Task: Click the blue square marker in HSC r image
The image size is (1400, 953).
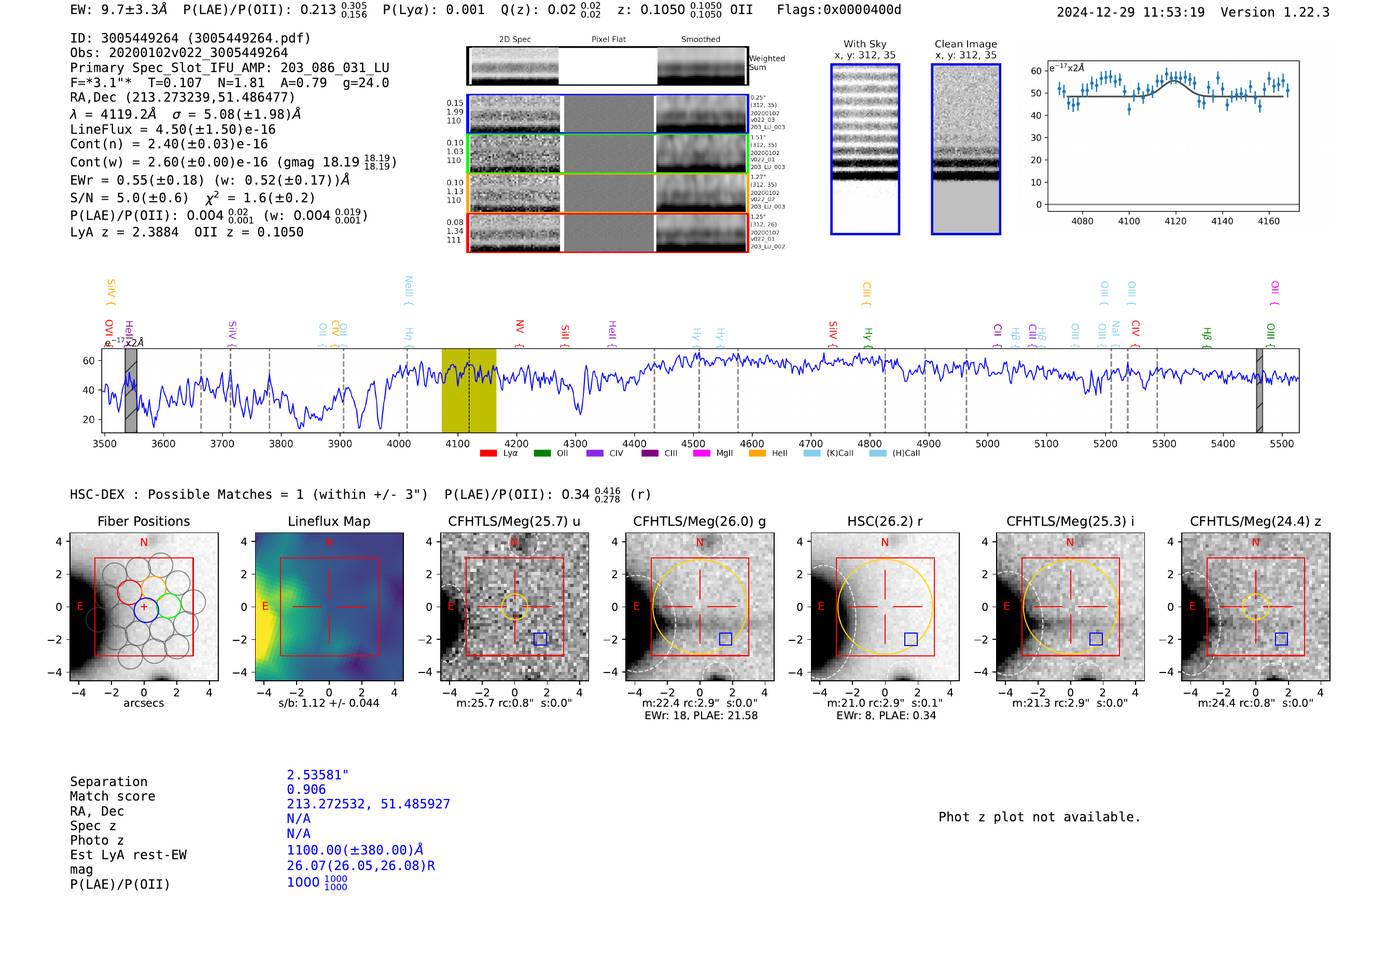Action: pyautogui.click(x=911, y=639)
